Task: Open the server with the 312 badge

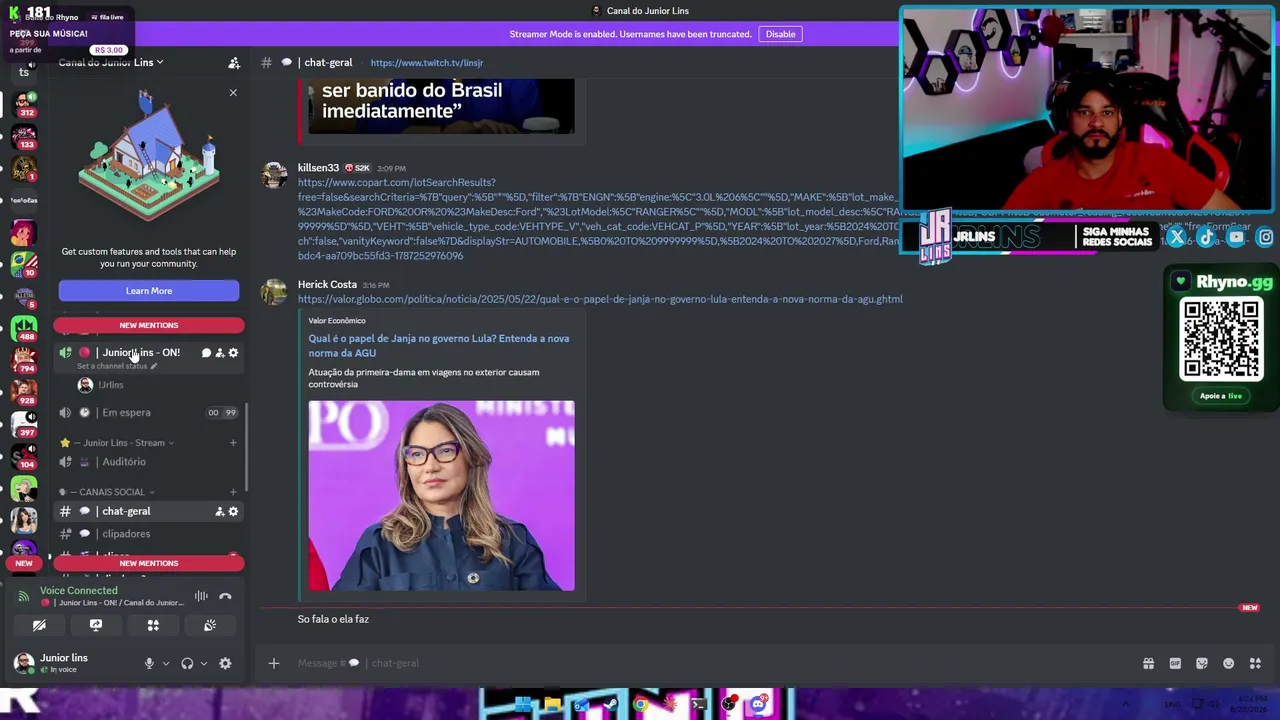Action: [x=24, y=103]
